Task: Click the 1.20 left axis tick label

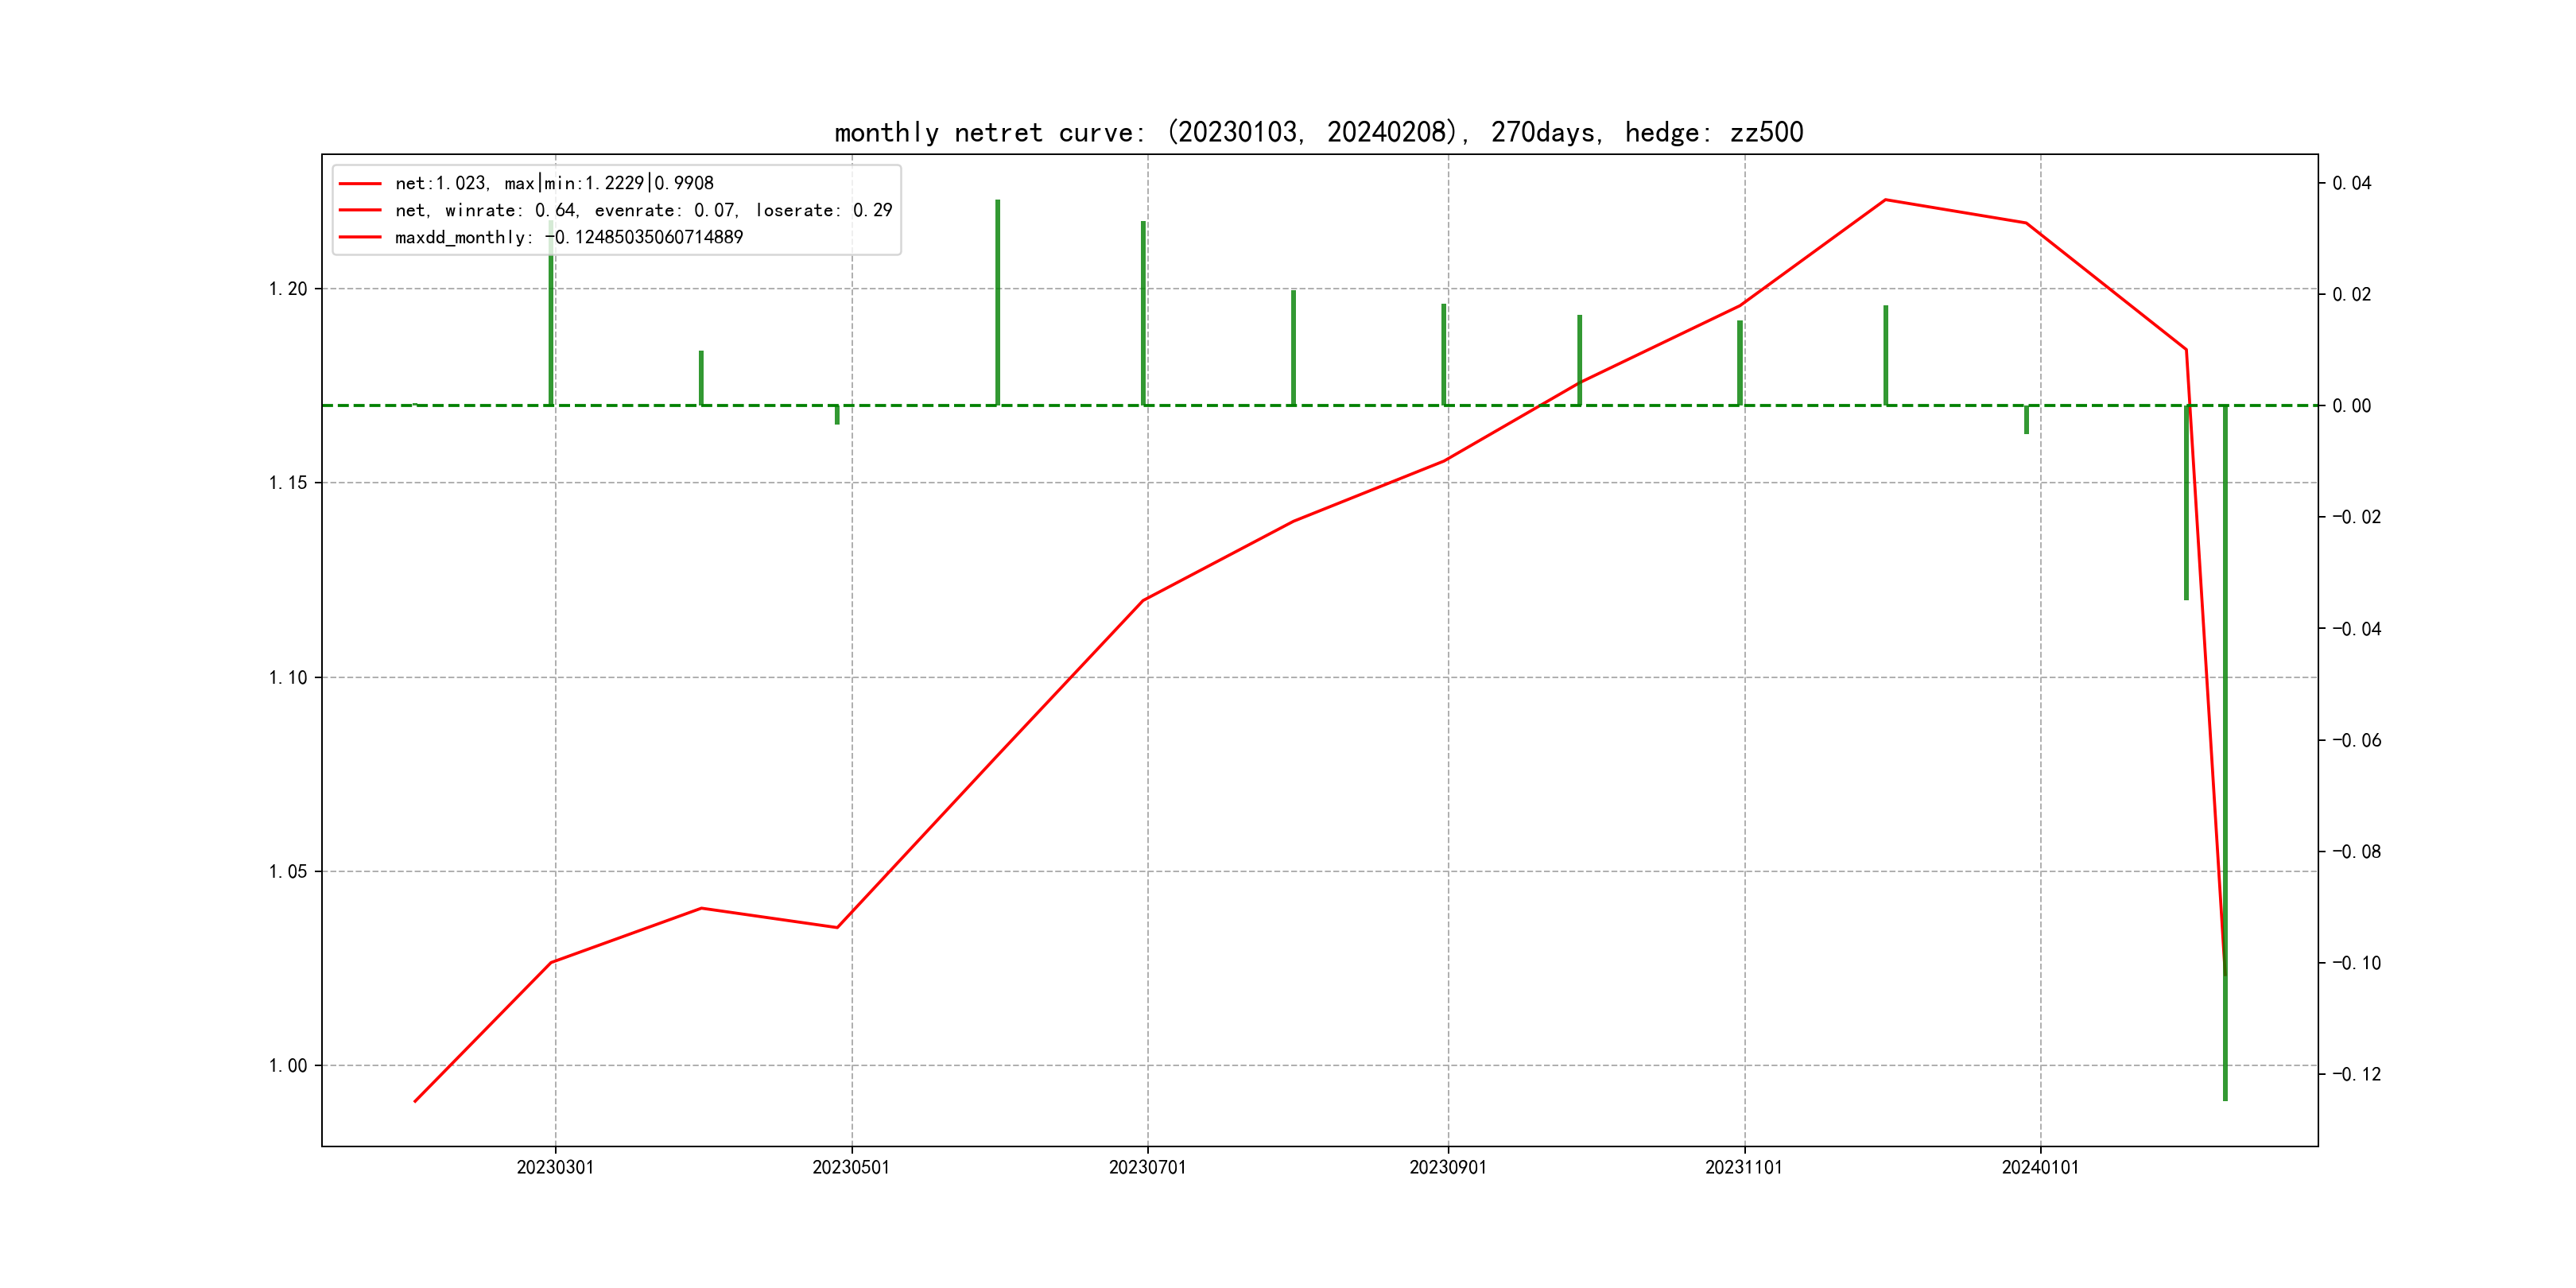Action: point(288,289)
